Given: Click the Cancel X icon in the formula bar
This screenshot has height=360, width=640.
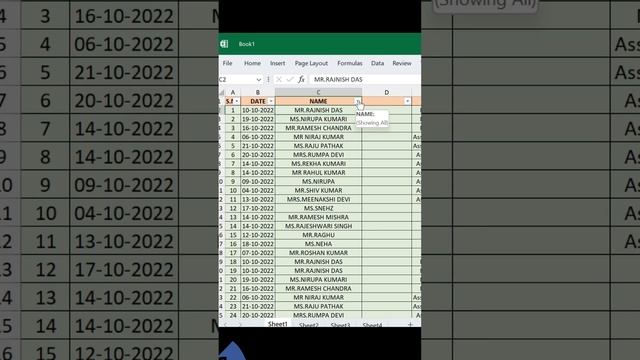Looking at the screenshot, I should pos(279,79).
